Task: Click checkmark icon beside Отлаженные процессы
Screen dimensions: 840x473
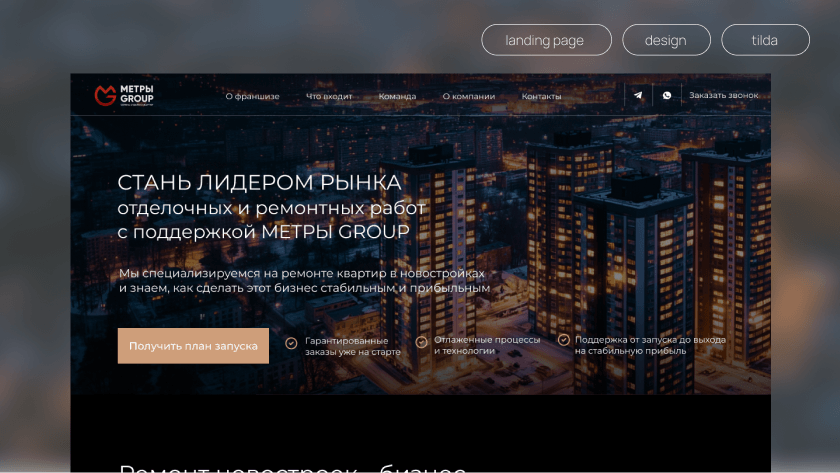Action: click(421, 342)
